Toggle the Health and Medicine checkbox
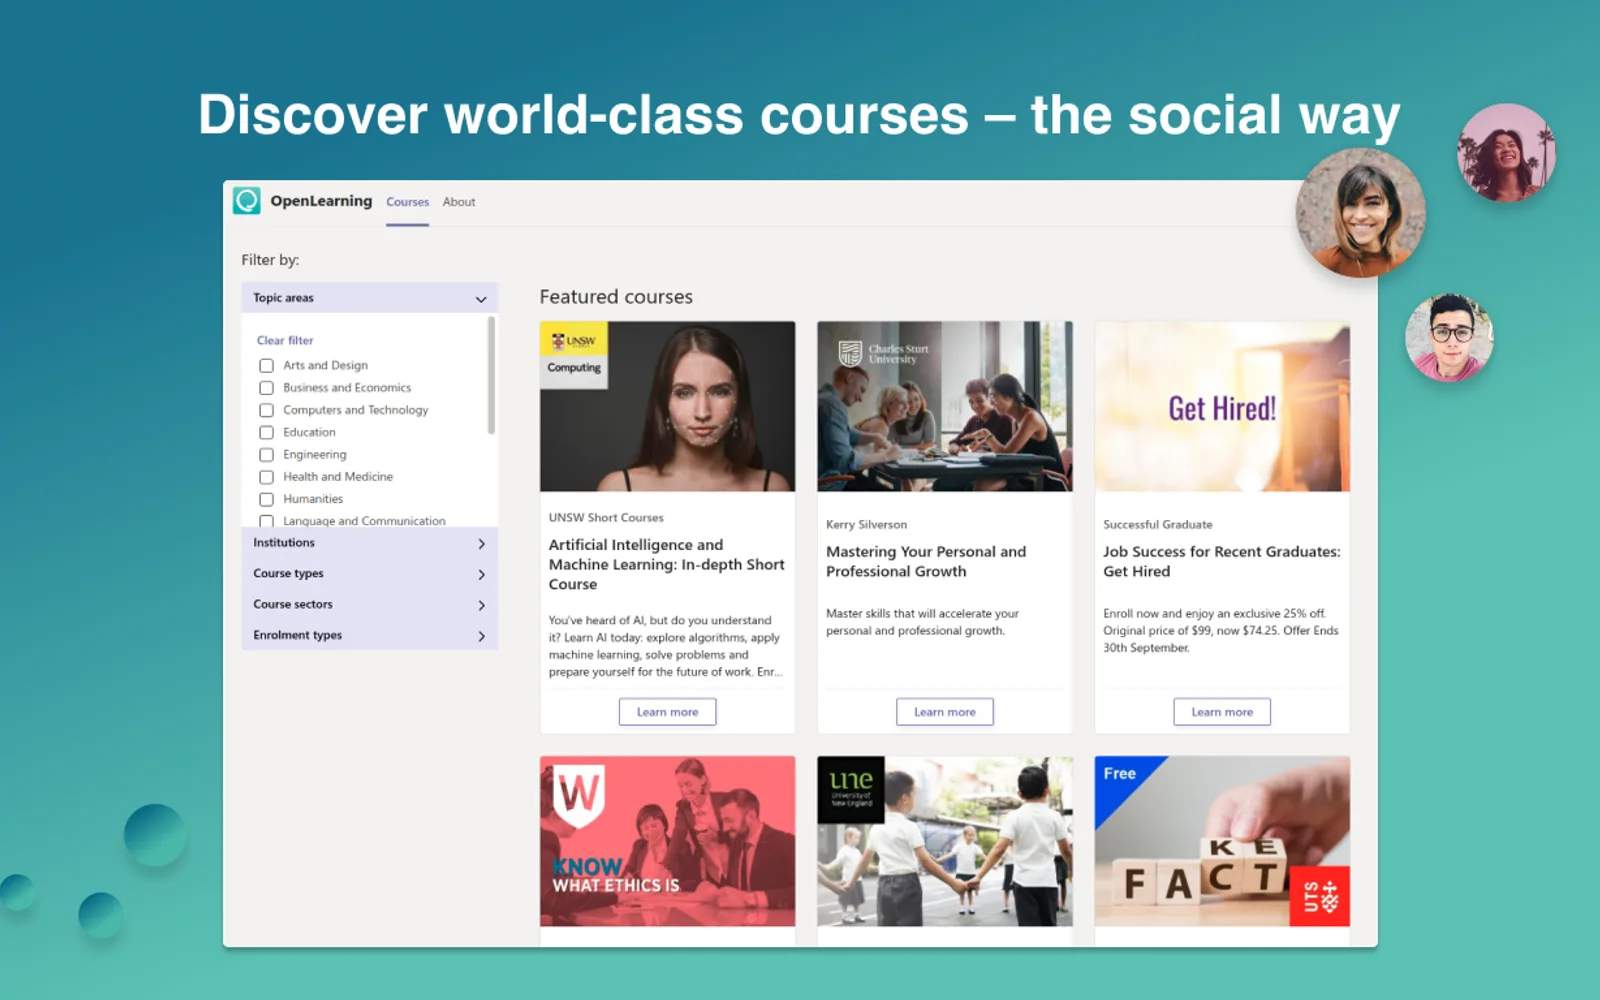This screenshot has height=1000, width=1600. pos(266,477)
